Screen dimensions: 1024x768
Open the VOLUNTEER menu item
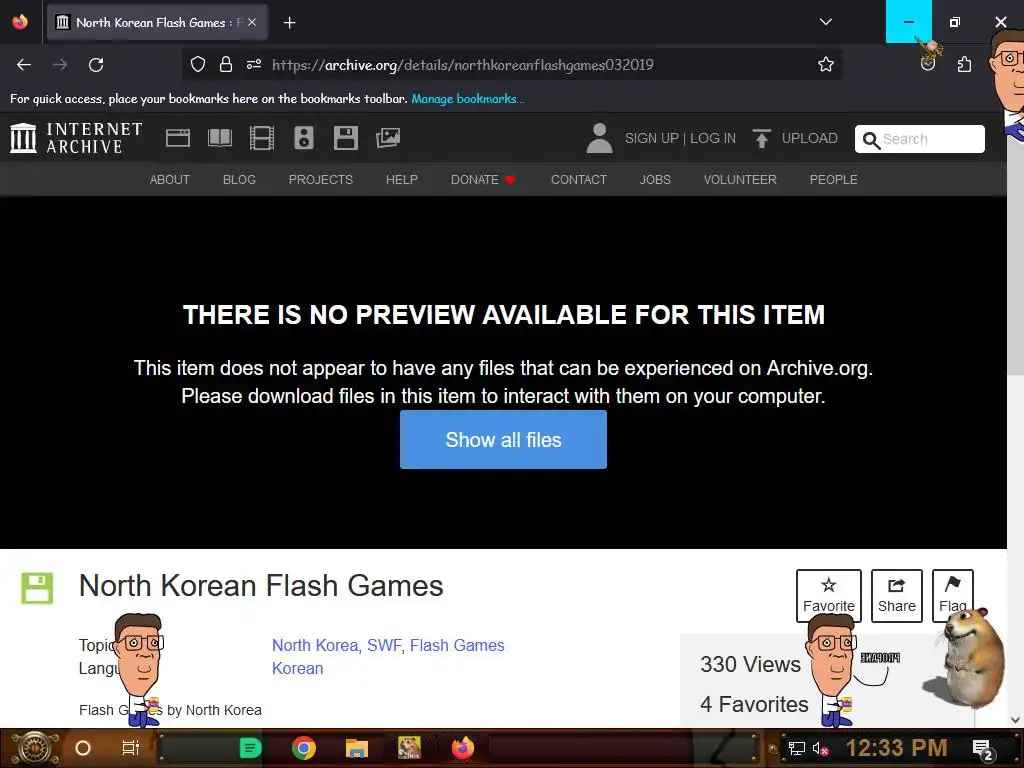(740, 180)
